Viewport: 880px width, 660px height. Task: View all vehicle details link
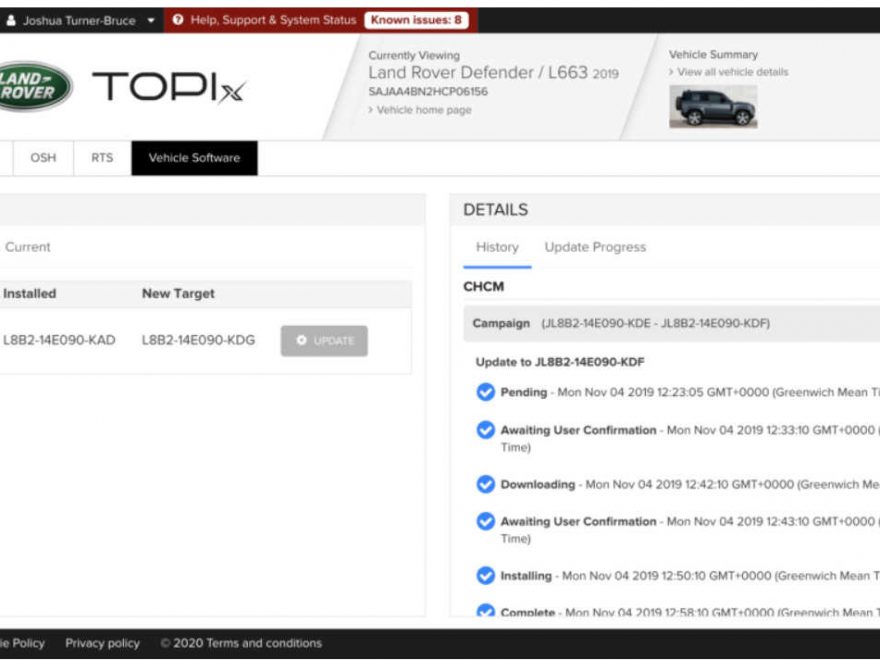pyautogui.click(x=732, y=72)
